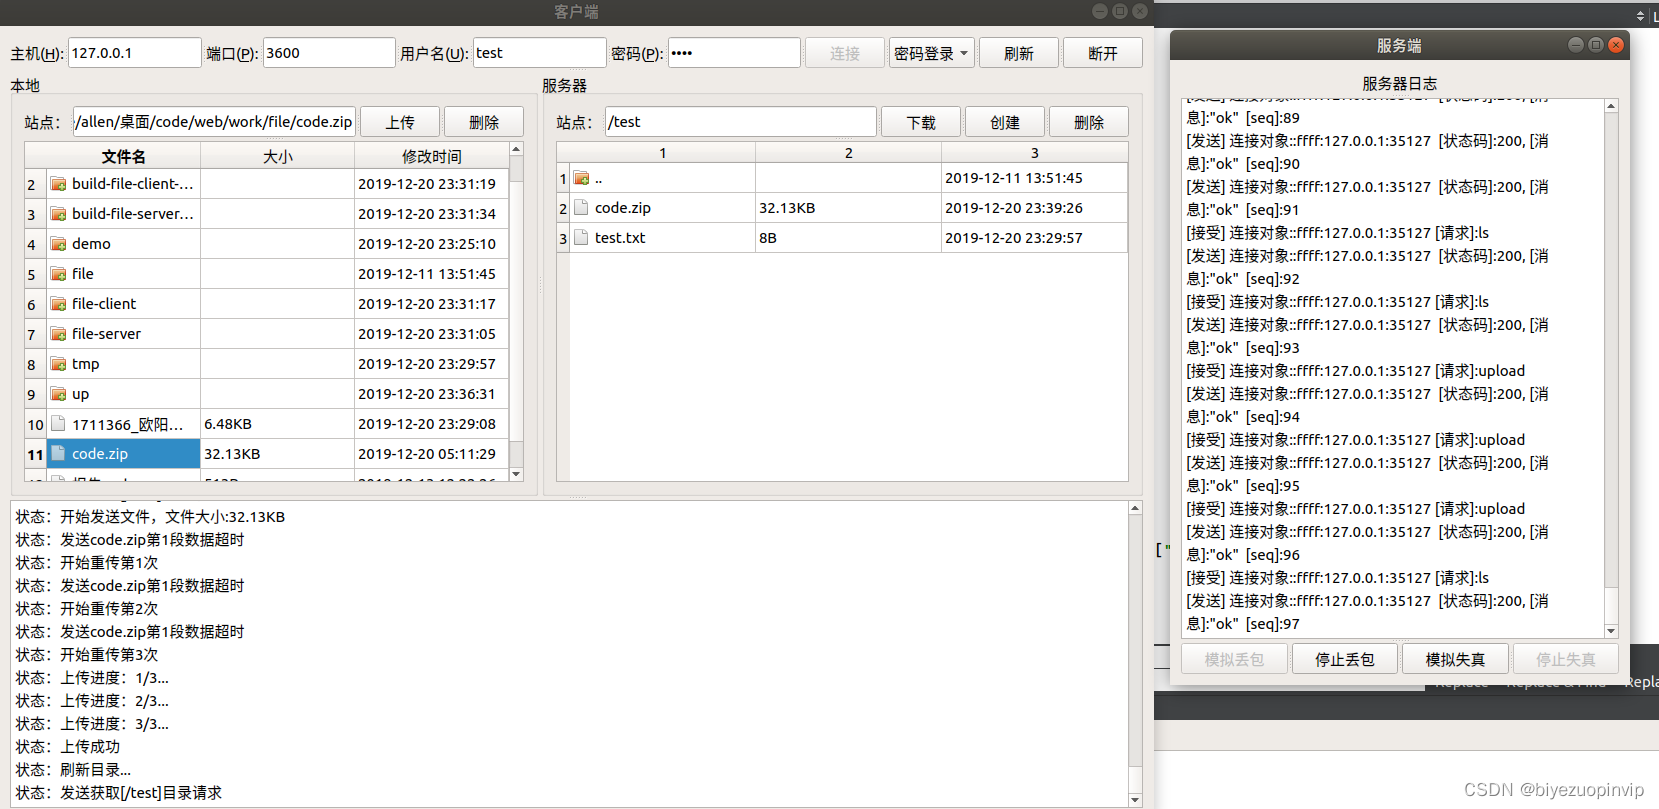Click folder icon of build-file-client row
The height and width of the screenshot is (809, 1659).
(x=58, y=184)
